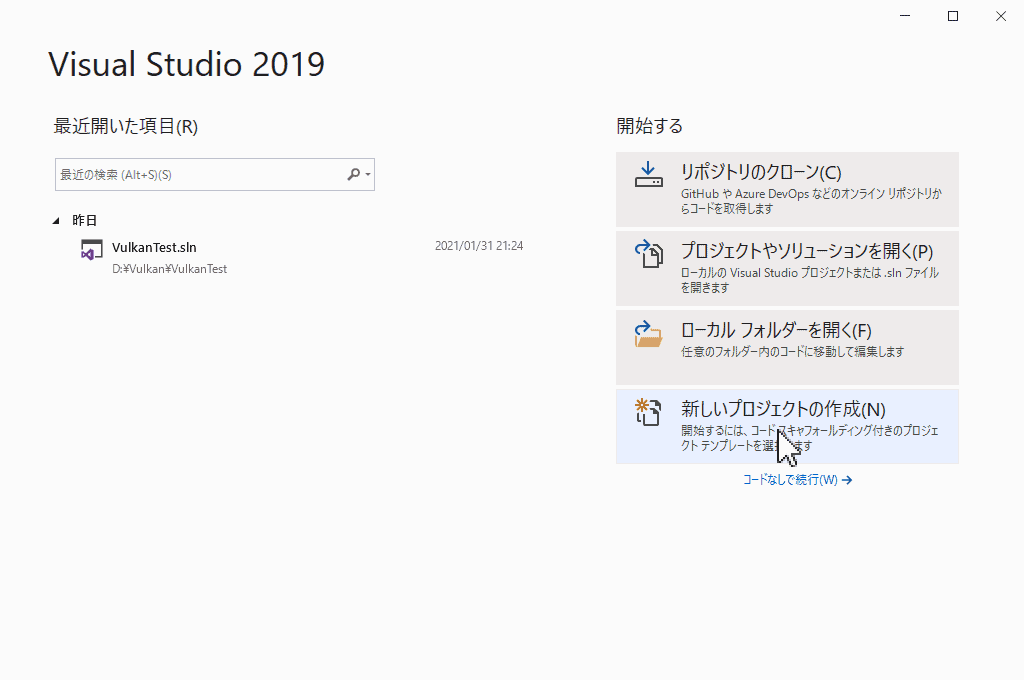Click the clone repository download icon
The width and height of the screenshot is (1024, 680).
point(648,174)
